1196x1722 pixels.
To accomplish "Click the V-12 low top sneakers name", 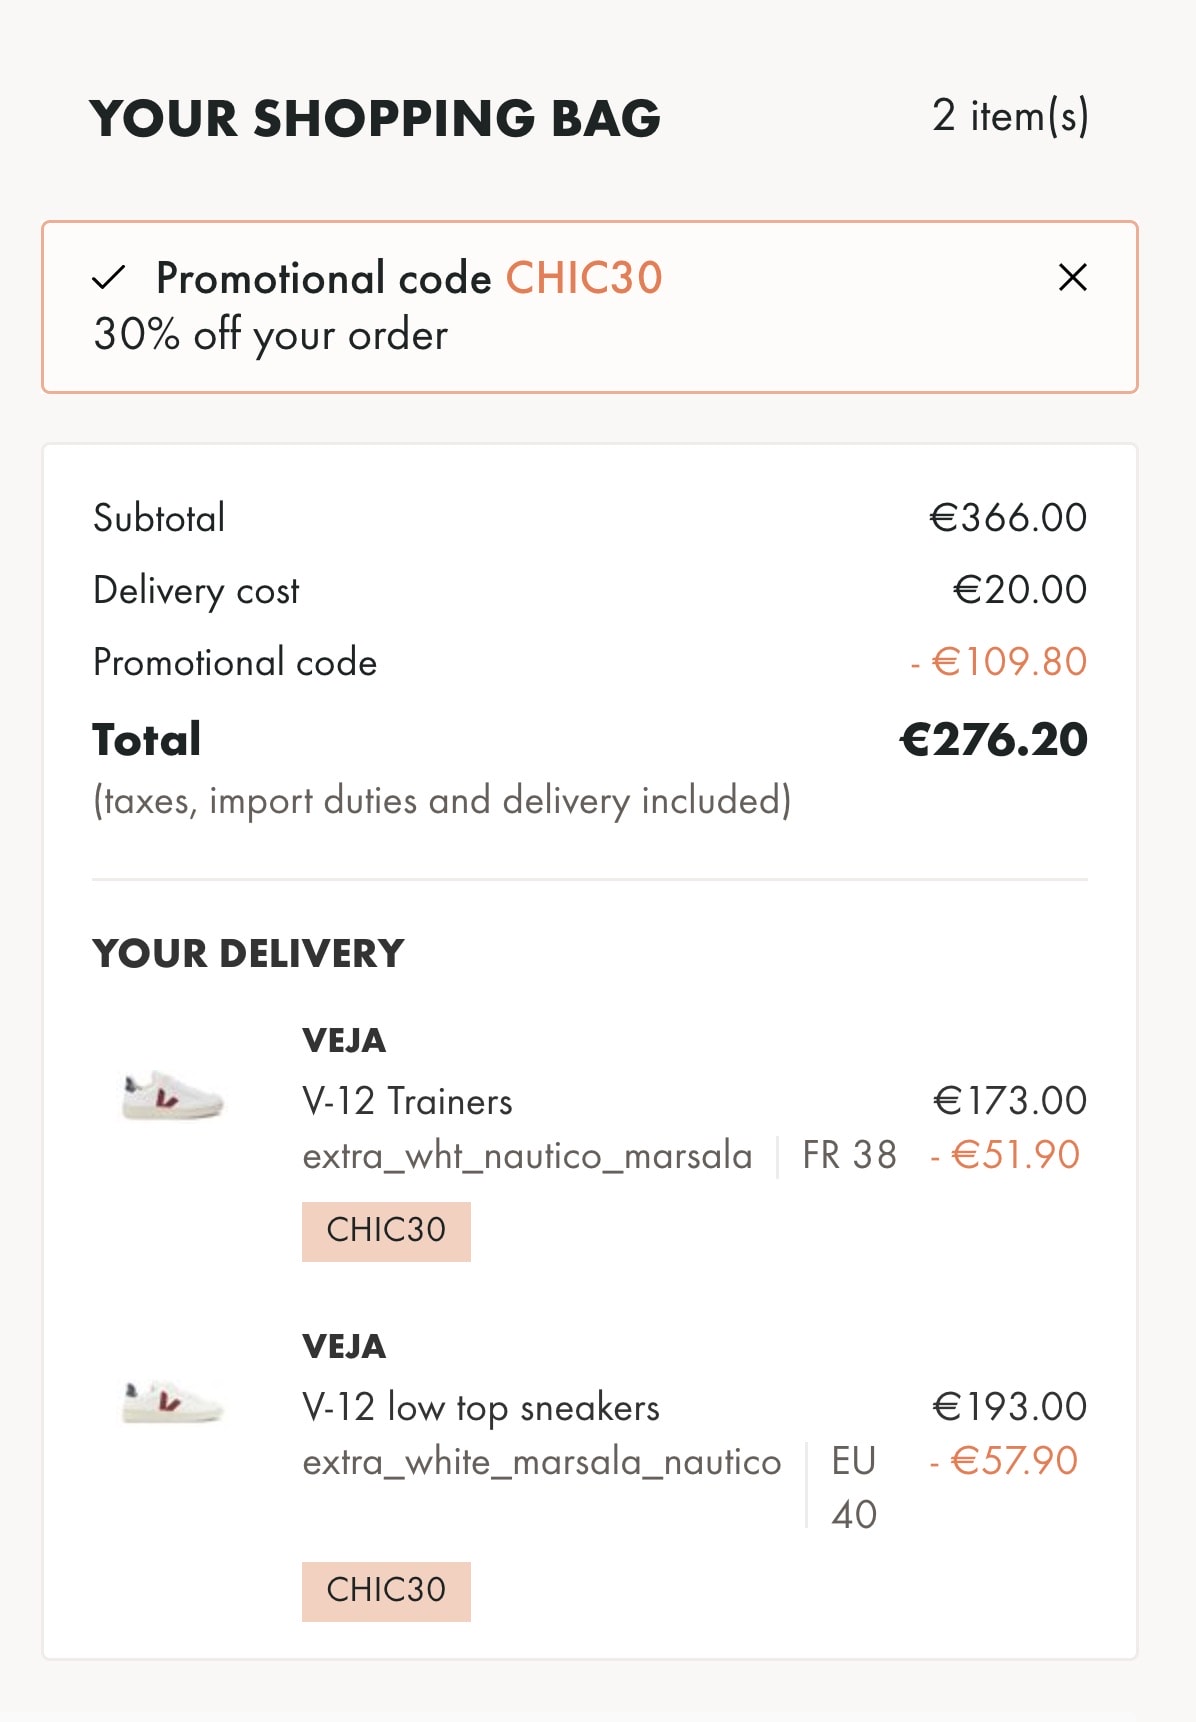I will coord(480,1407).
